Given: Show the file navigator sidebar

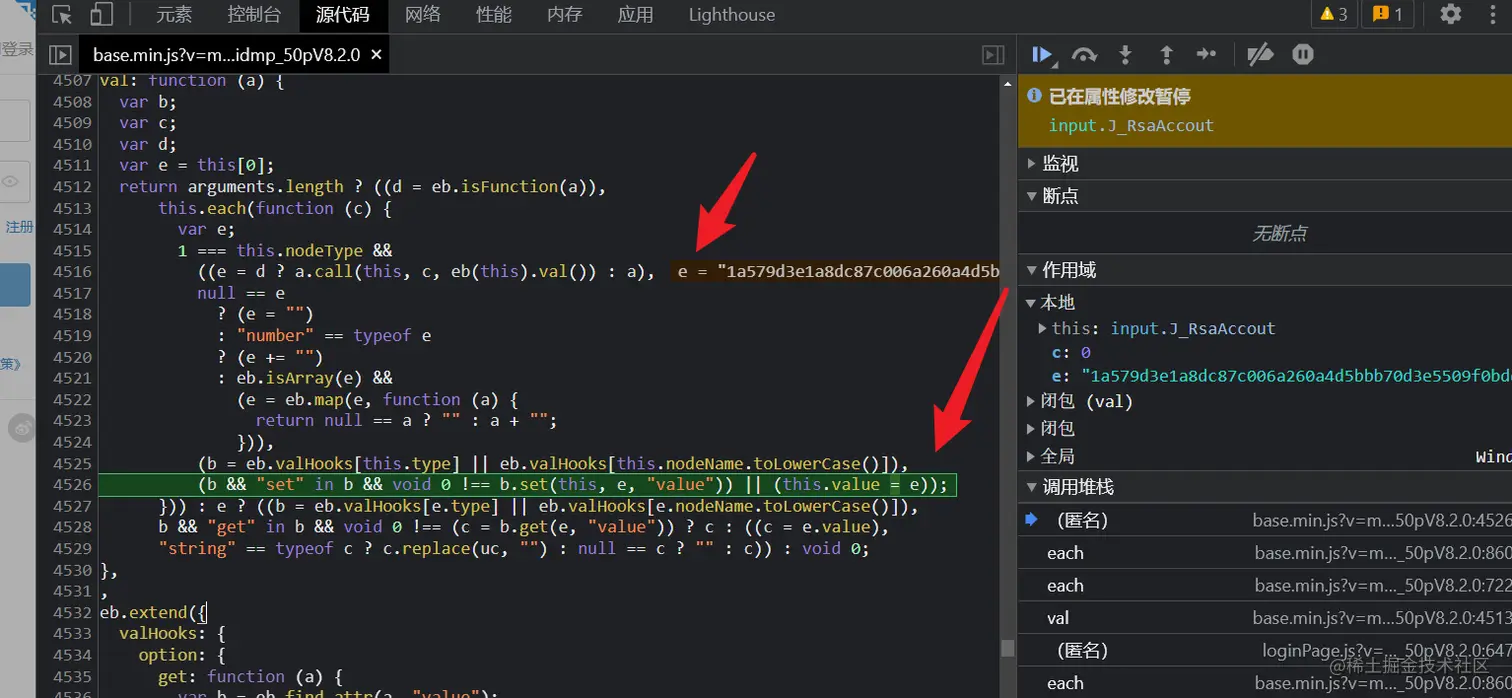Looking at the screenshot, I should point(60,55).
